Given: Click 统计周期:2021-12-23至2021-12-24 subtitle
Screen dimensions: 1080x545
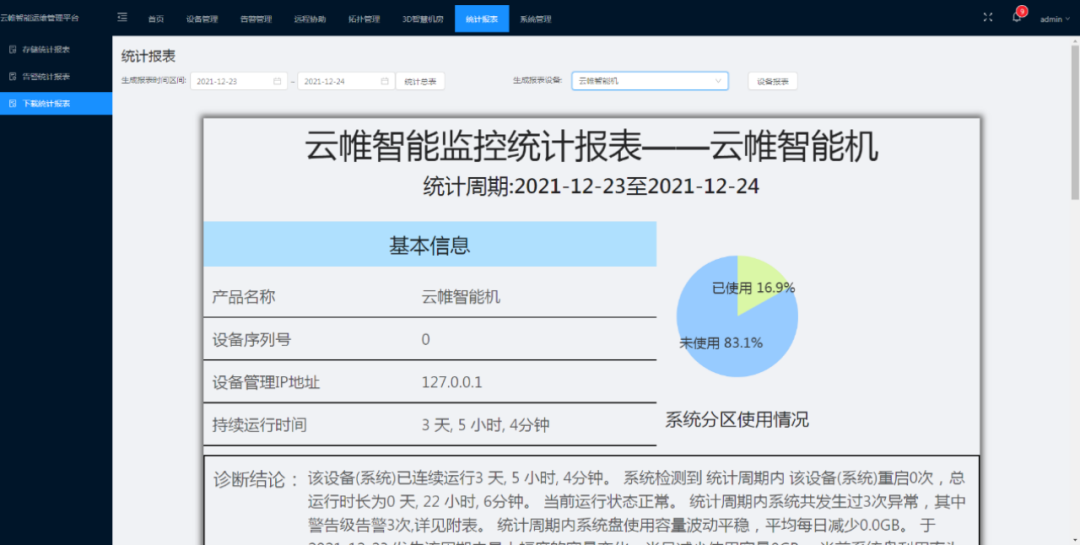Looking at the screenshot, I should coord(591,186).
